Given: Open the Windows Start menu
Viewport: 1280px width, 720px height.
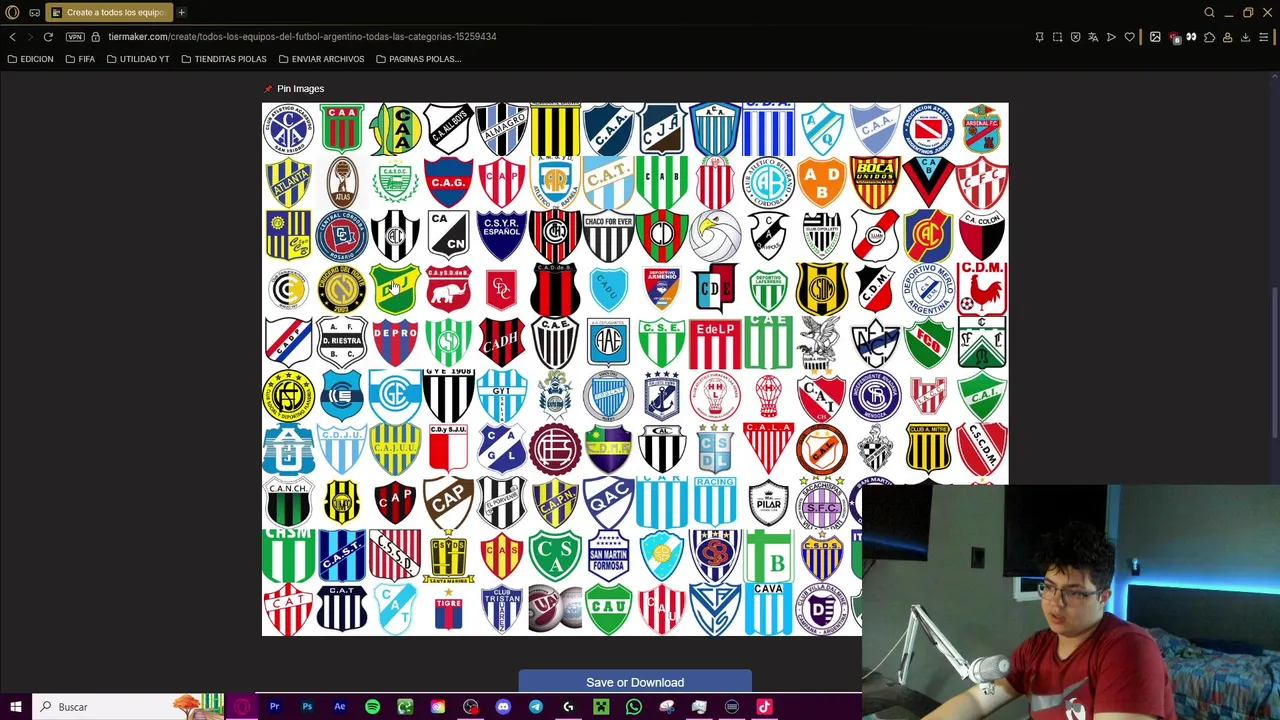Looking at the screenshot, I should [x=16, y=707].
